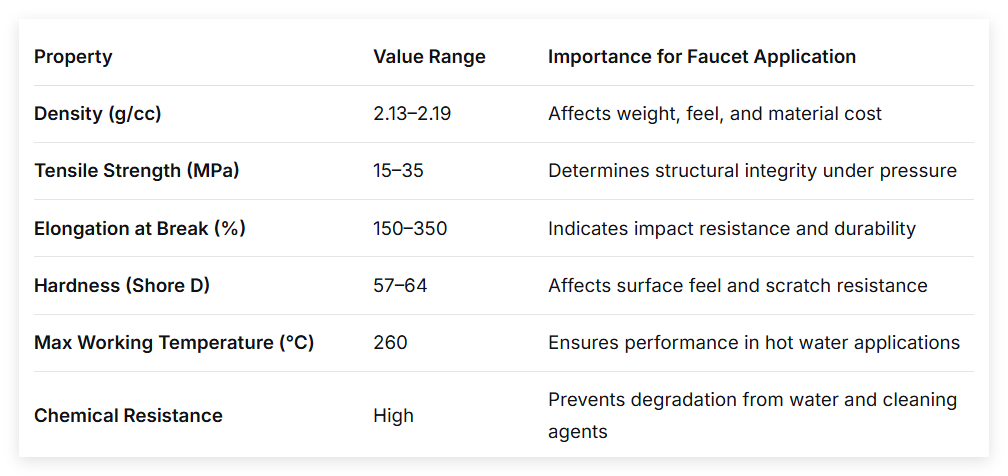
Task: Click the text about weight and material cost
Action: pos(715,114)
